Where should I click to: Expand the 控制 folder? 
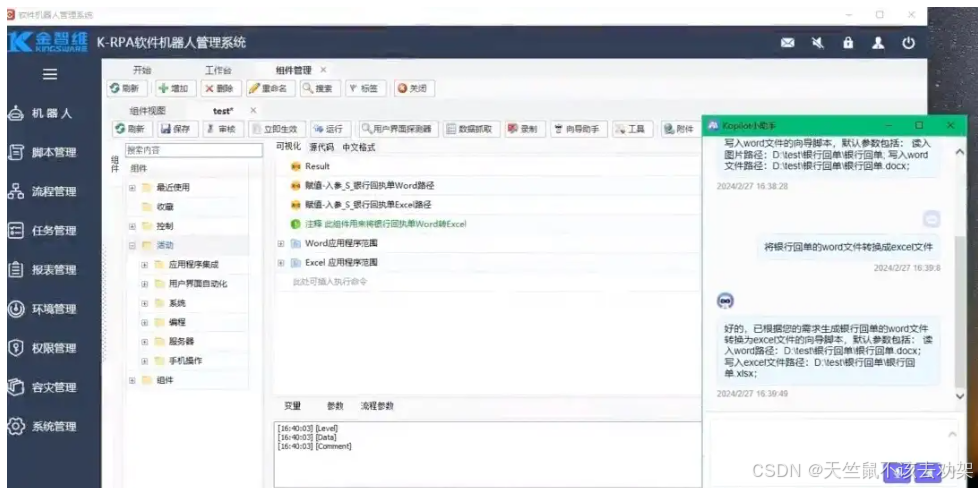coord(132,226)
